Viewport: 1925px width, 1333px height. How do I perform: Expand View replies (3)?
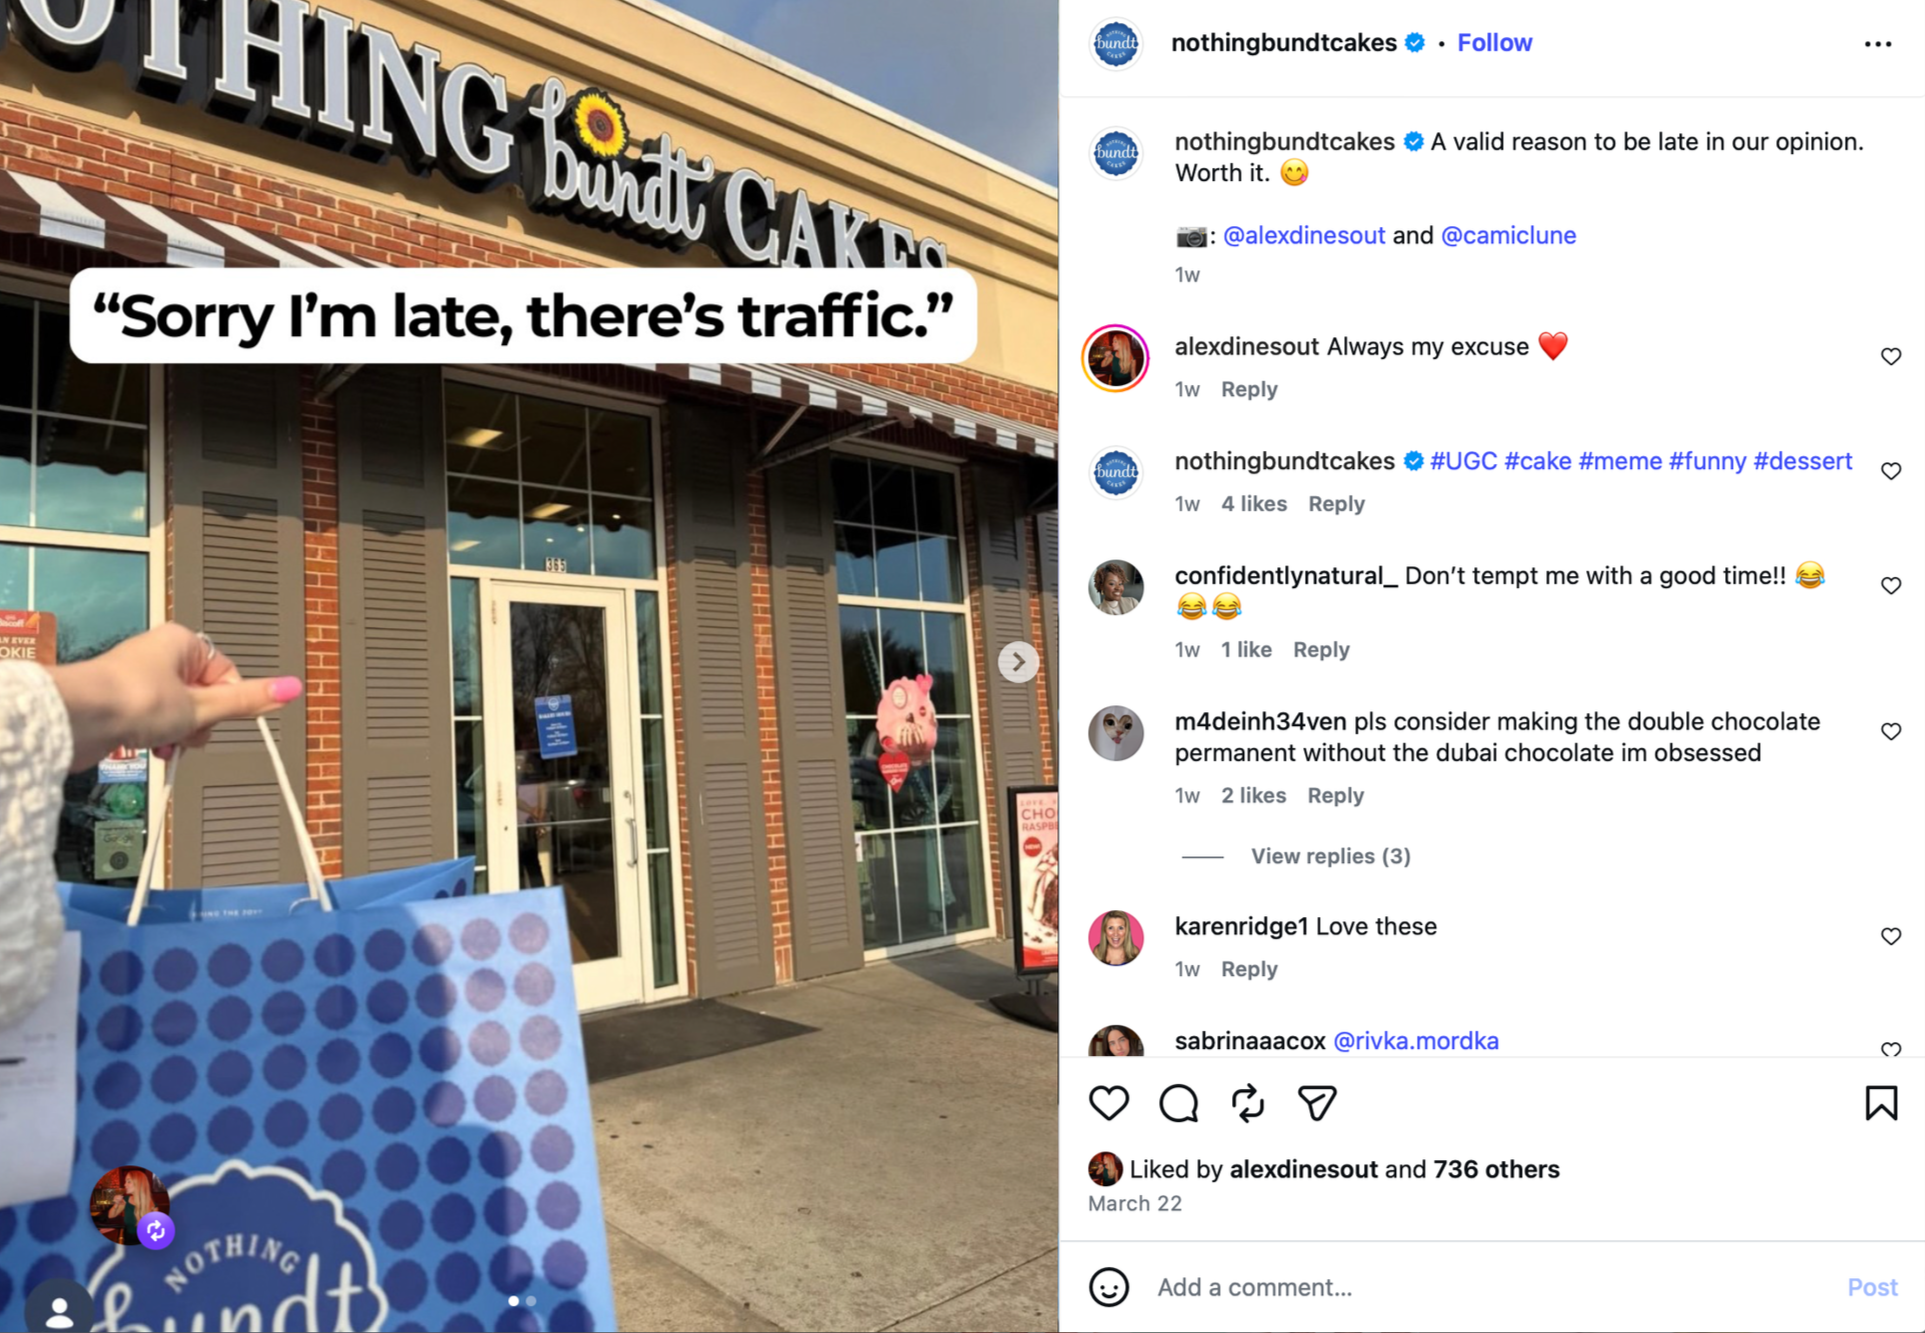pos(1330,856)
